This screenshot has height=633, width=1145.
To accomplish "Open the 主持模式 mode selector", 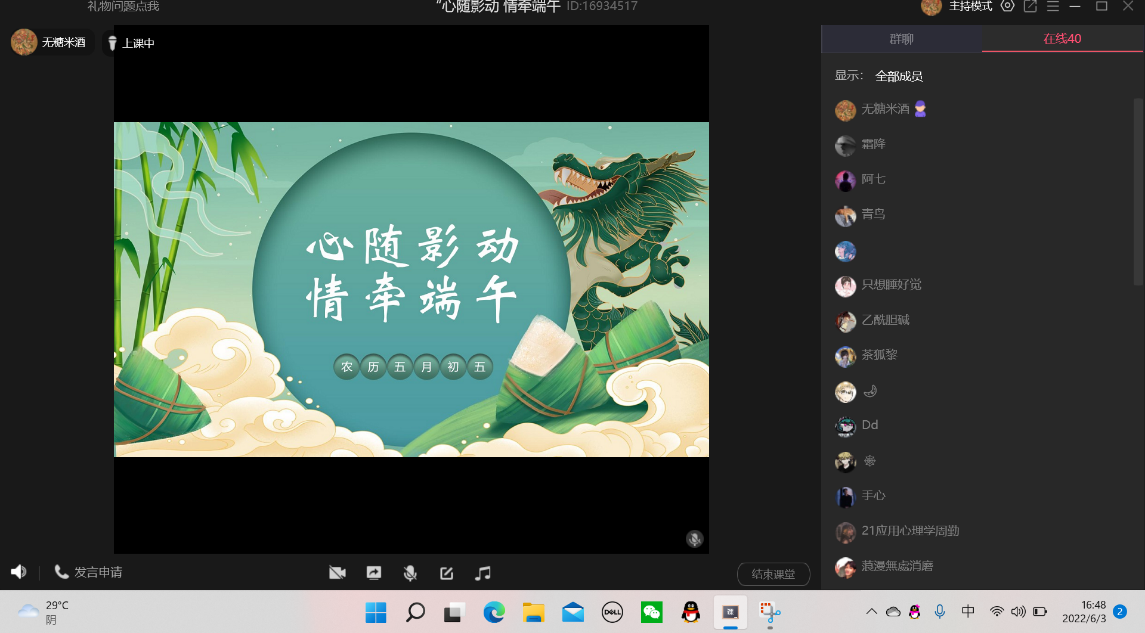I will [969, 7].
